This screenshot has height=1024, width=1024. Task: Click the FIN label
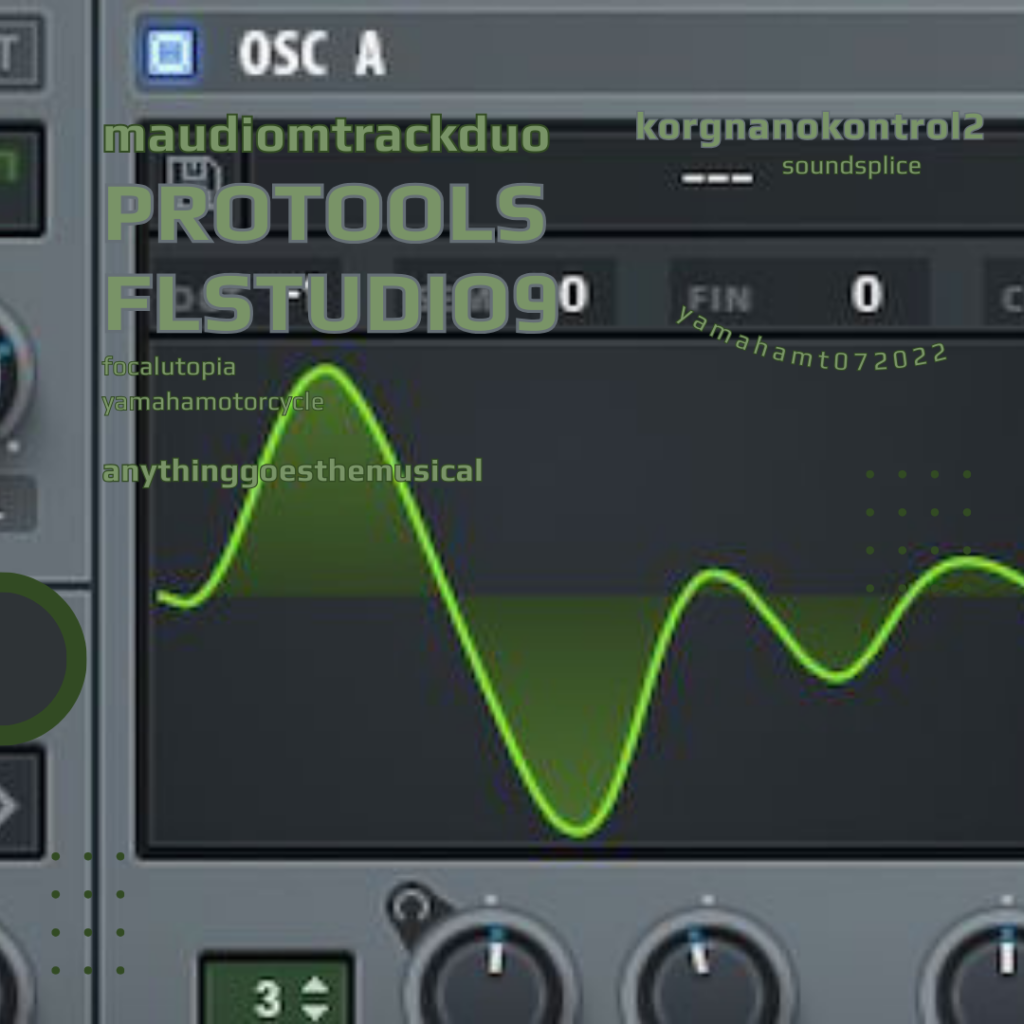720,299
